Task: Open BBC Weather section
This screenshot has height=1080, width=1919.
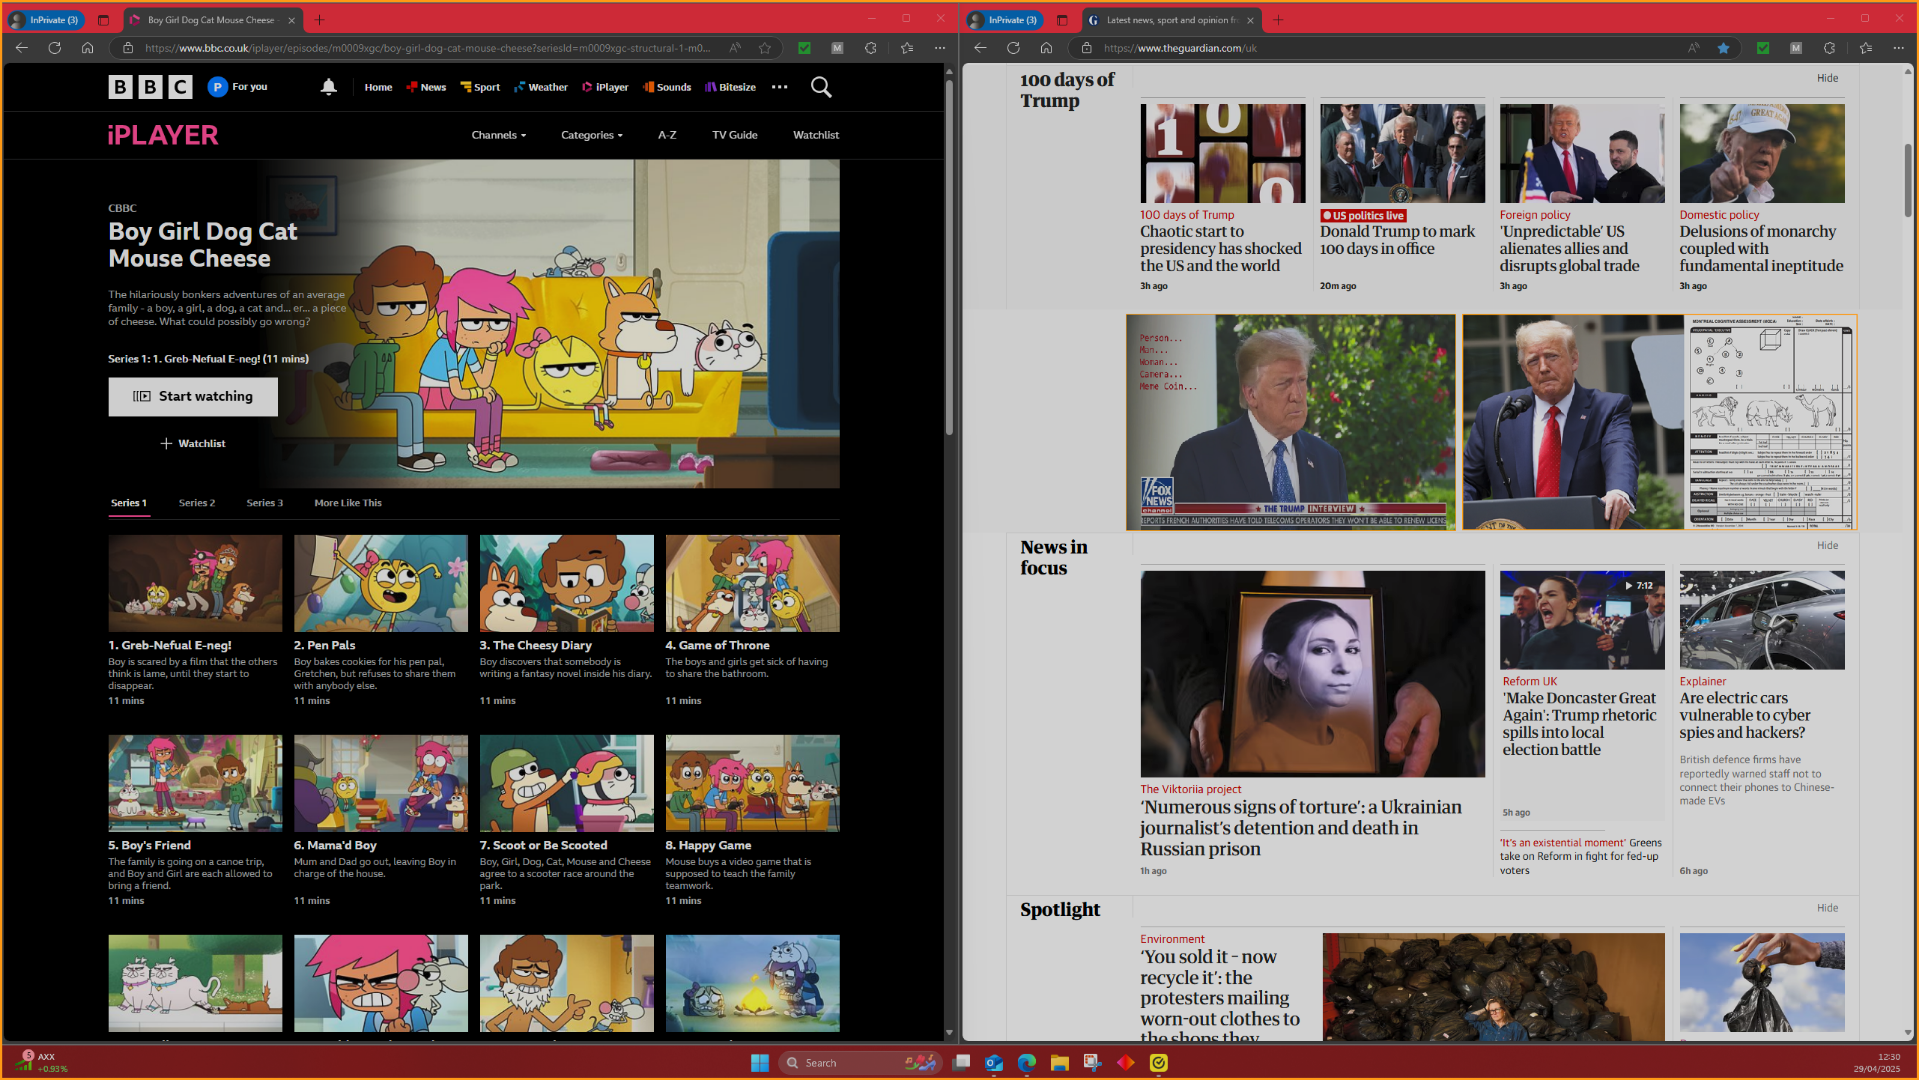Action: 541,87
